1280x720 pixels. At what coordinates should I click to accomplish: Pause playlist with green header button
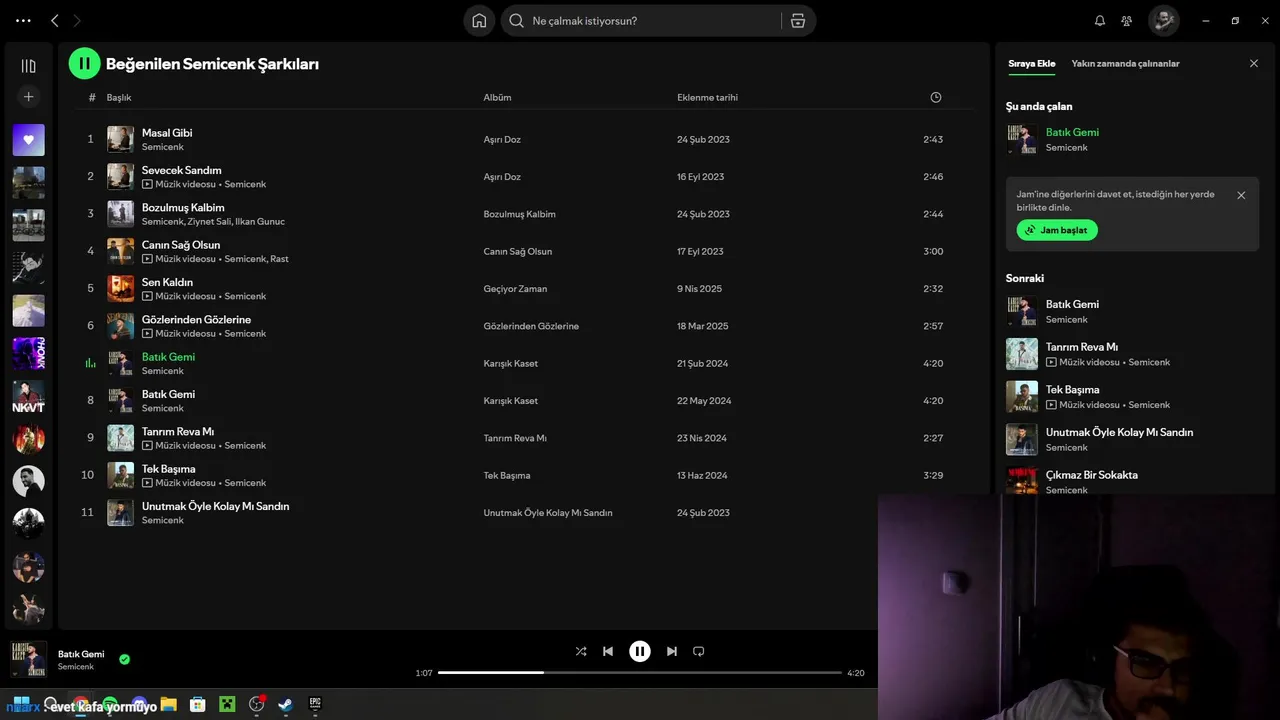point(84,63)
